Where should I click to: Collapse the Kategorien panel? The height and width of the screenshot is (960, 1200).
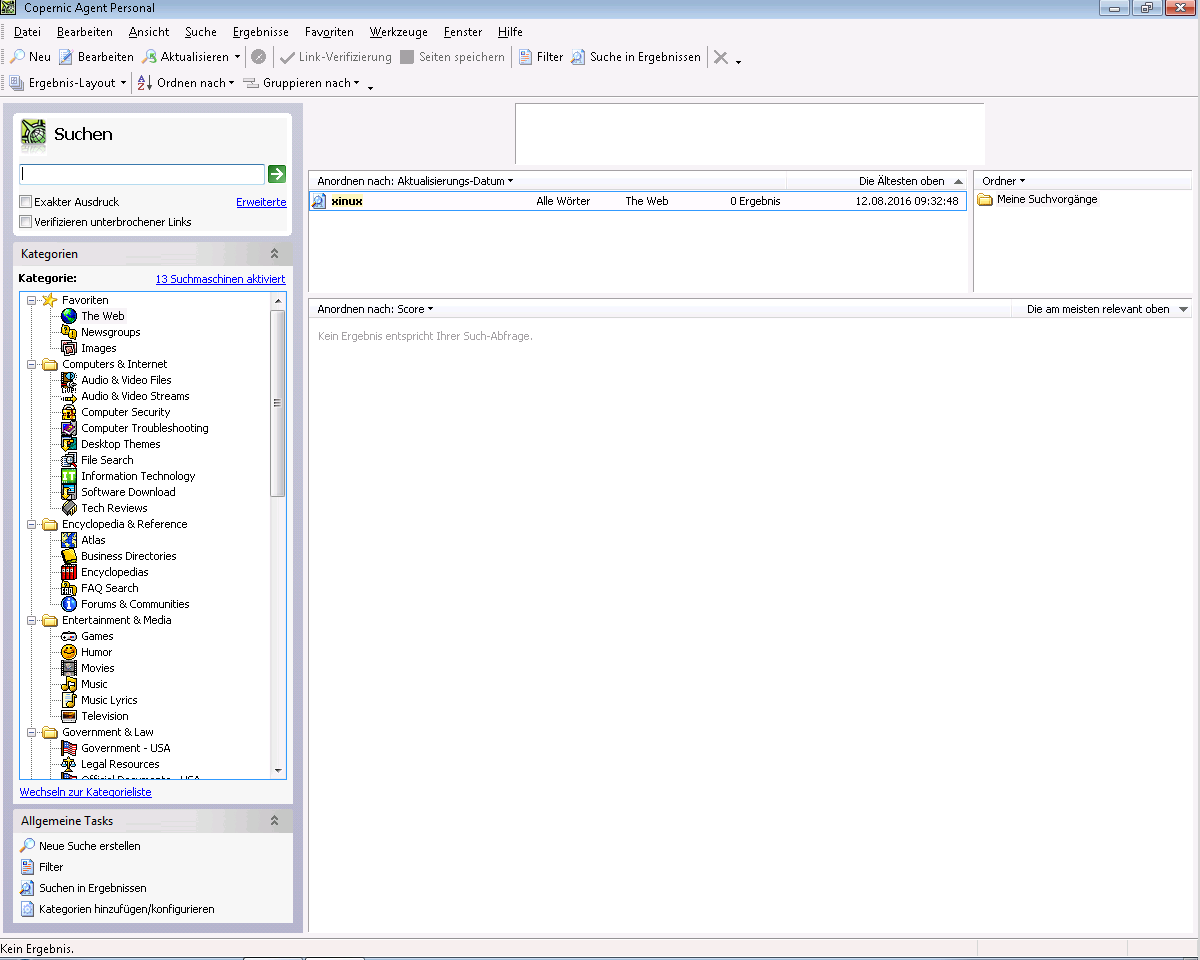click(274, 254)
